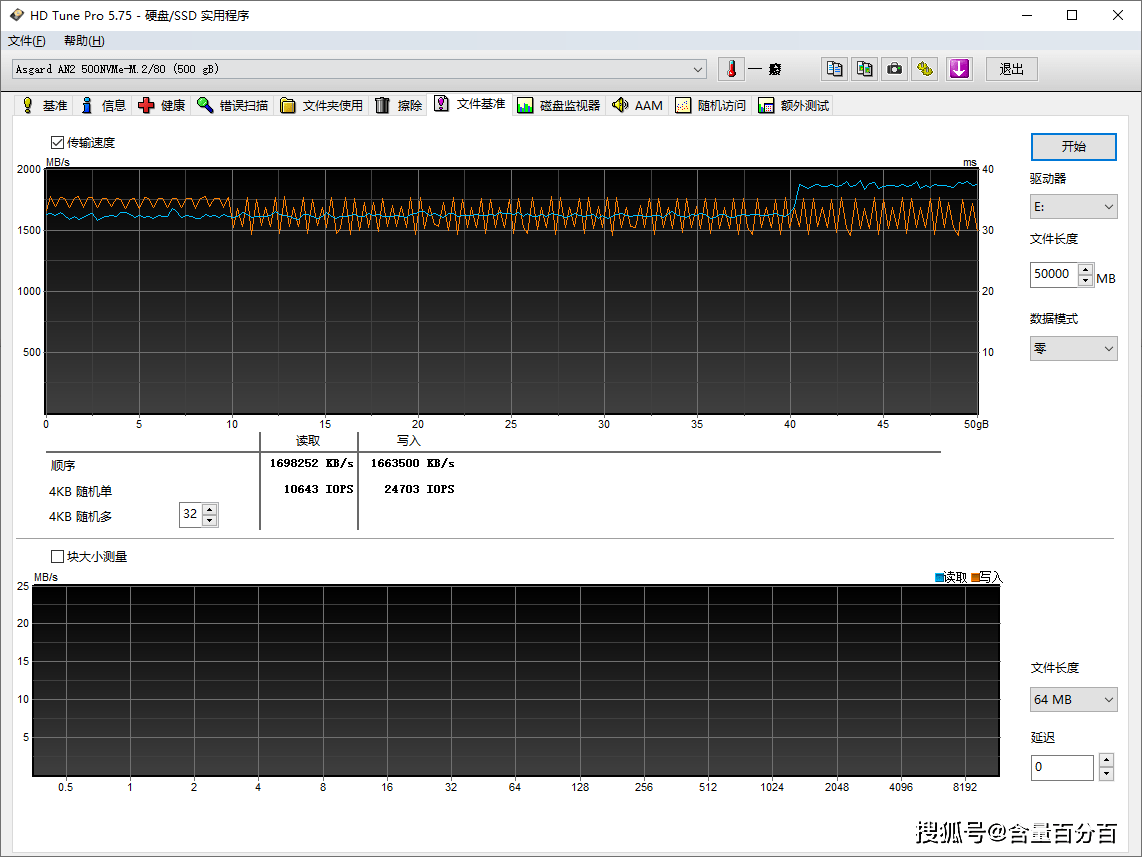Click the 退出 button
The image size is (1142, 857).
[1011, 69]
